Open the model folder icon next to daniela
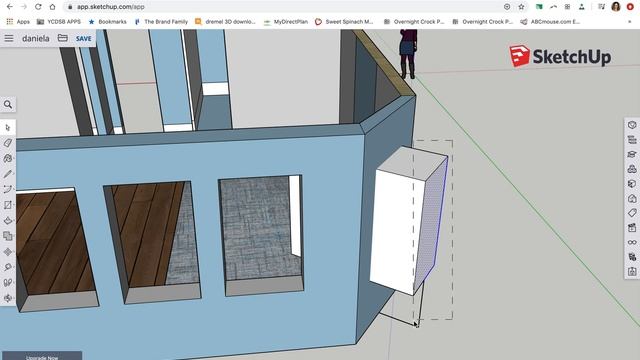This screenshot has width=640, height=360. click(x=62, y=38)
